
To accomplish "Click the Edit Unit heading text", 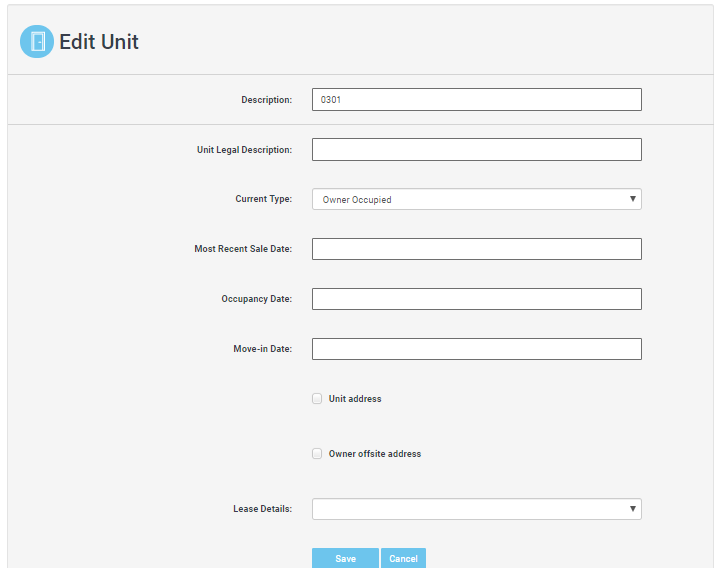I will pos(99,42).
